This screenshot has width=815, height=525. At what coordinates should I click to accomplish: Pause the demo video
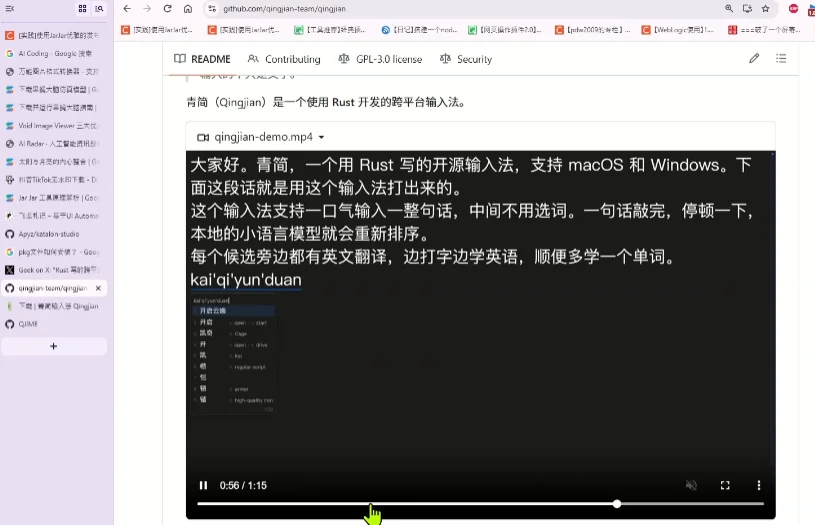coord(203,485)
